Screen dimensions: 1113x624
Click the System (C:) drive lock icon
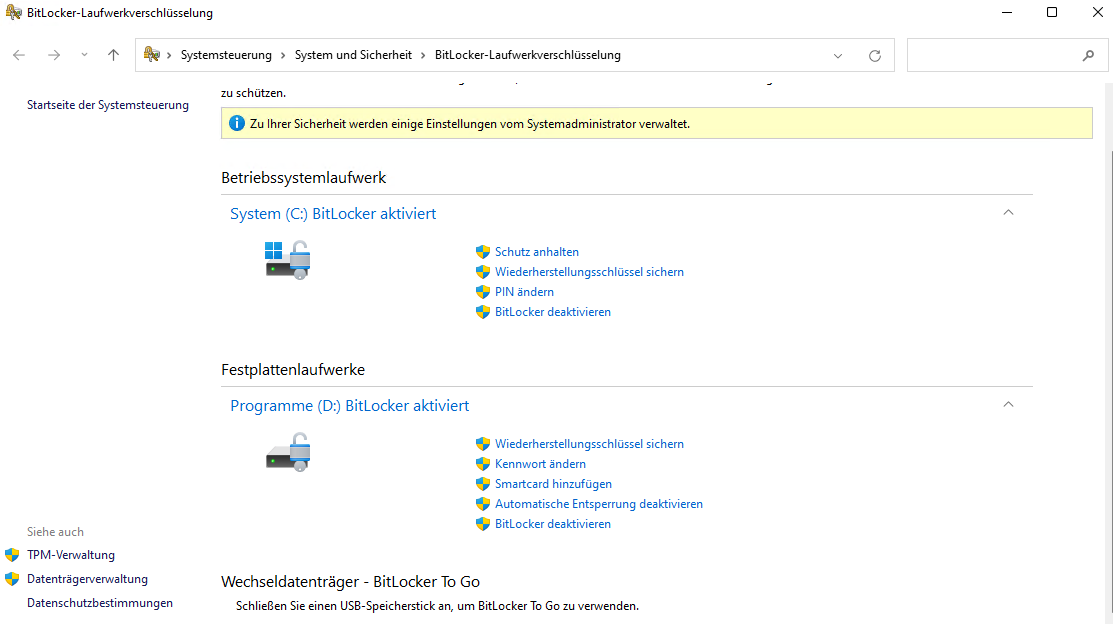pyautogui.click(x=288, y=260)
